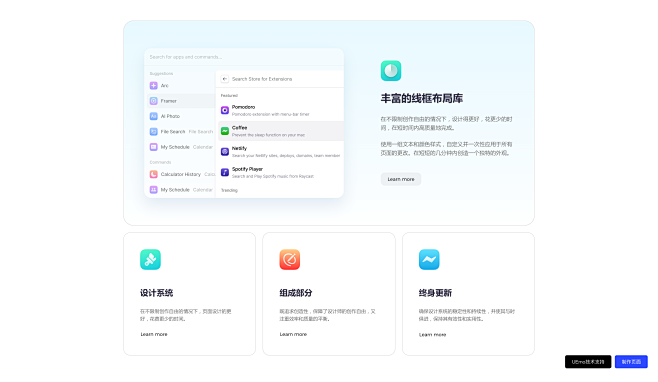This screenshot has width=658, height=382.
Task: Click the Pomodoro extension icon
Action: (225, 110)
